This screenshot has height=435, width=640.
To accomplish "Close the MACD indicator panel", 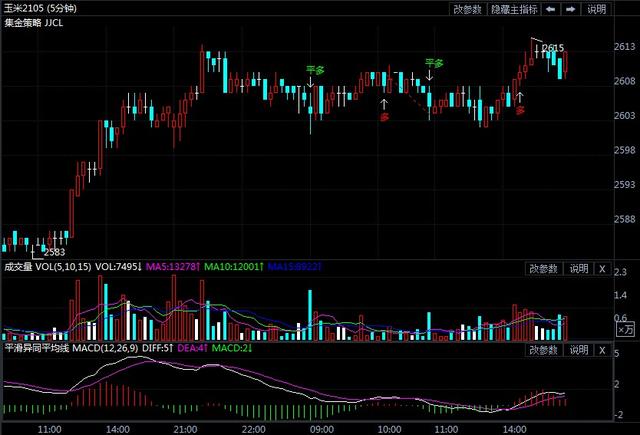I will 602,349.
